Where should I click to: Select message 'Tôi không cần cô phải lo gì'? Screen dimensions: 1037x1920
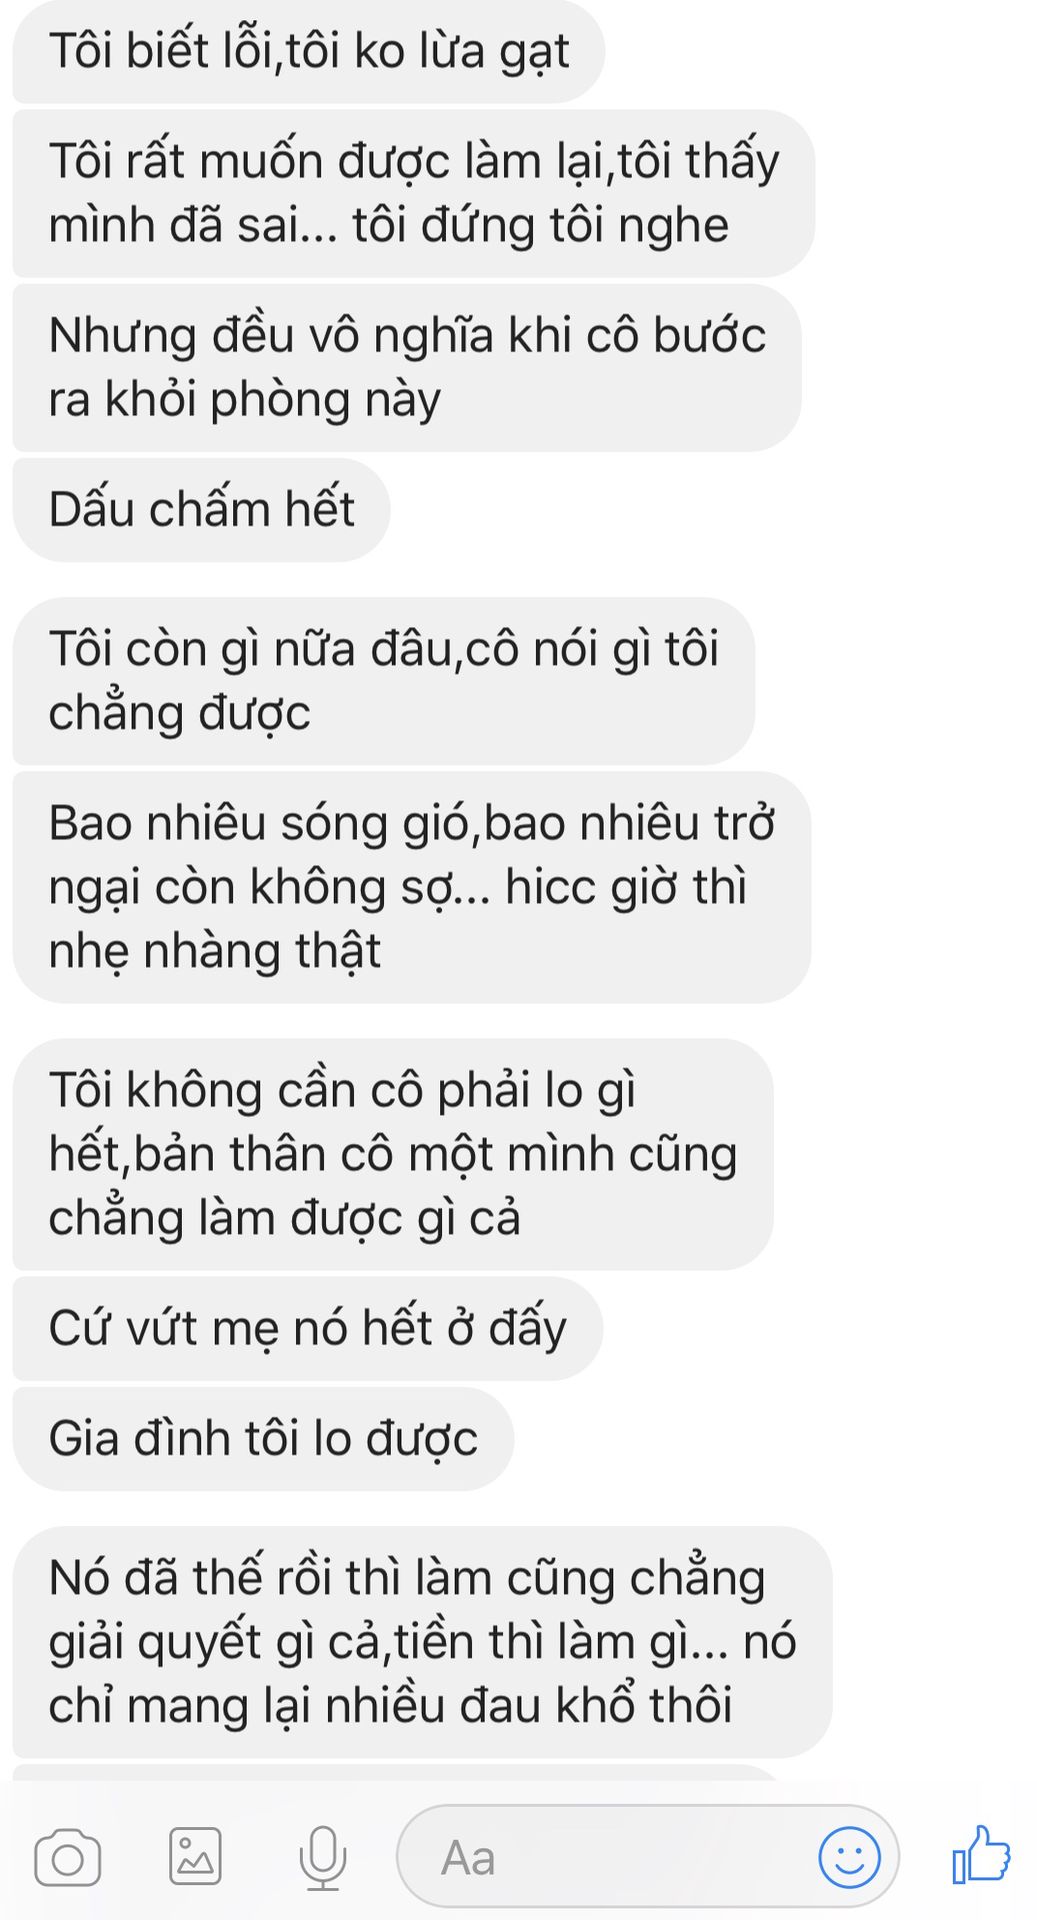(393, 1154)
